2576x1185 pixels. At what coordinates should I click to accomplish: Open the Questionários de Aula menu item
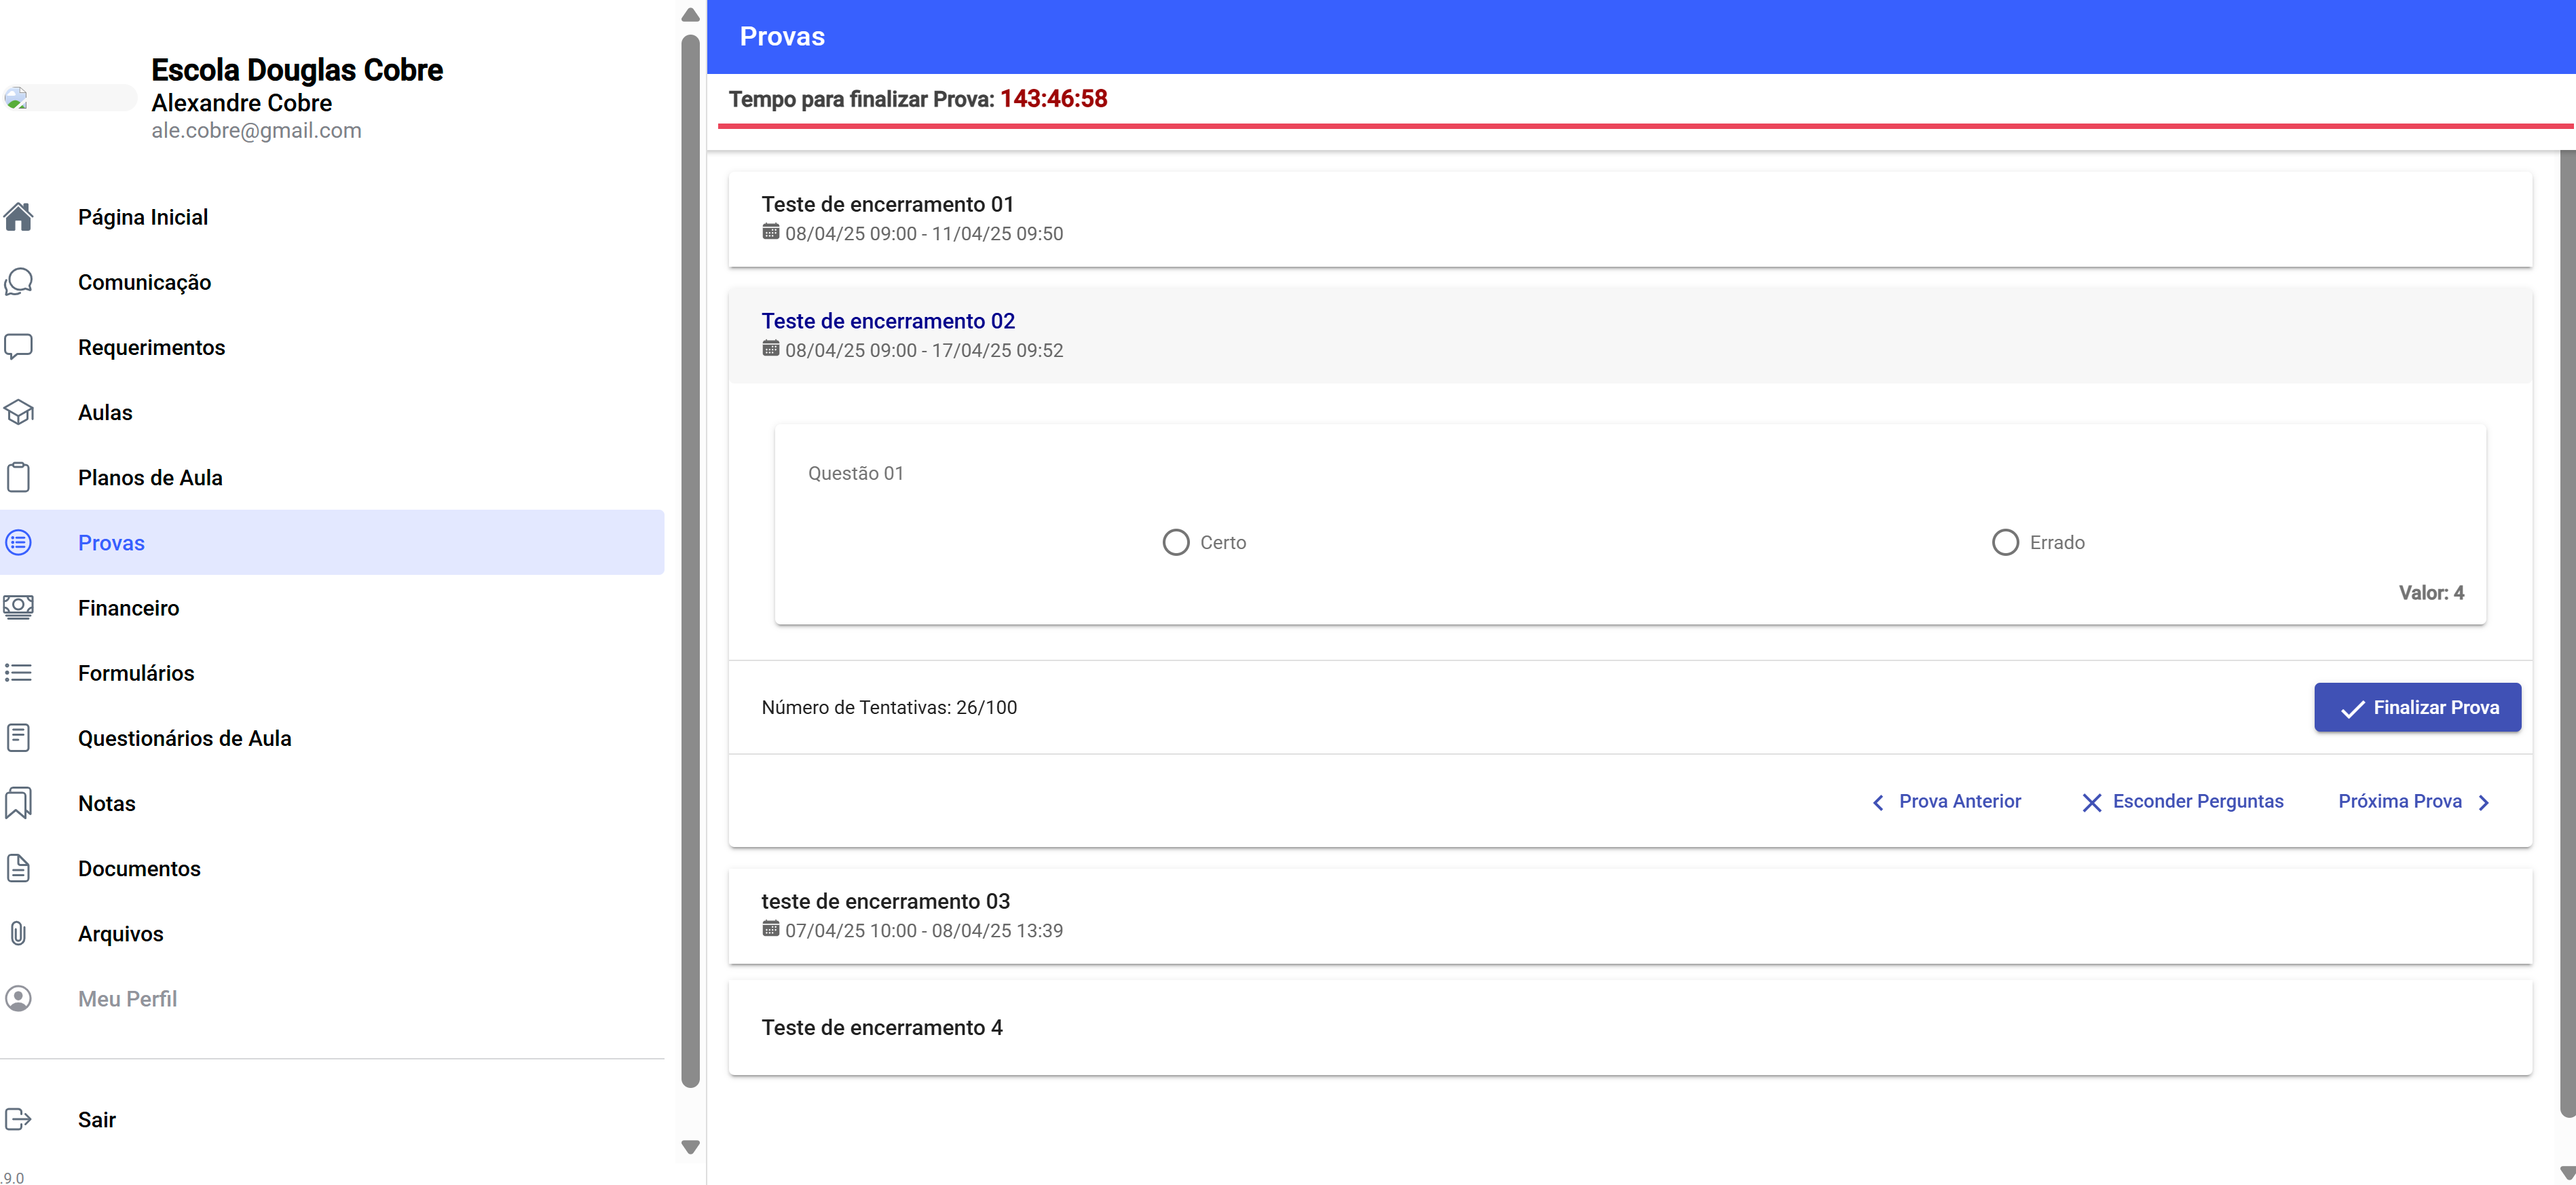(184, 738)
